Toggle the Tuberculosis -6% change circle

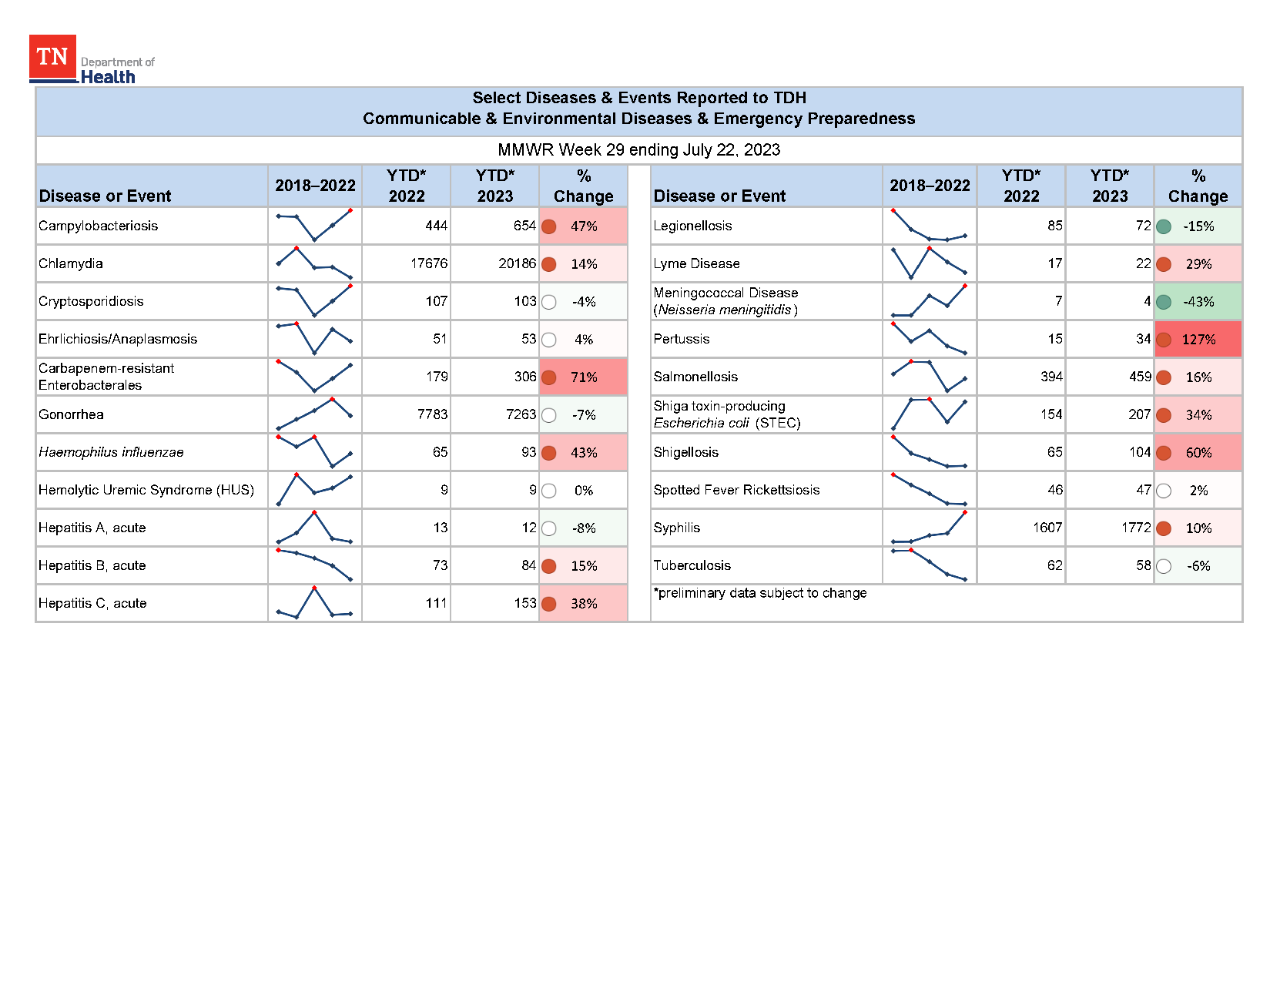1163,565
